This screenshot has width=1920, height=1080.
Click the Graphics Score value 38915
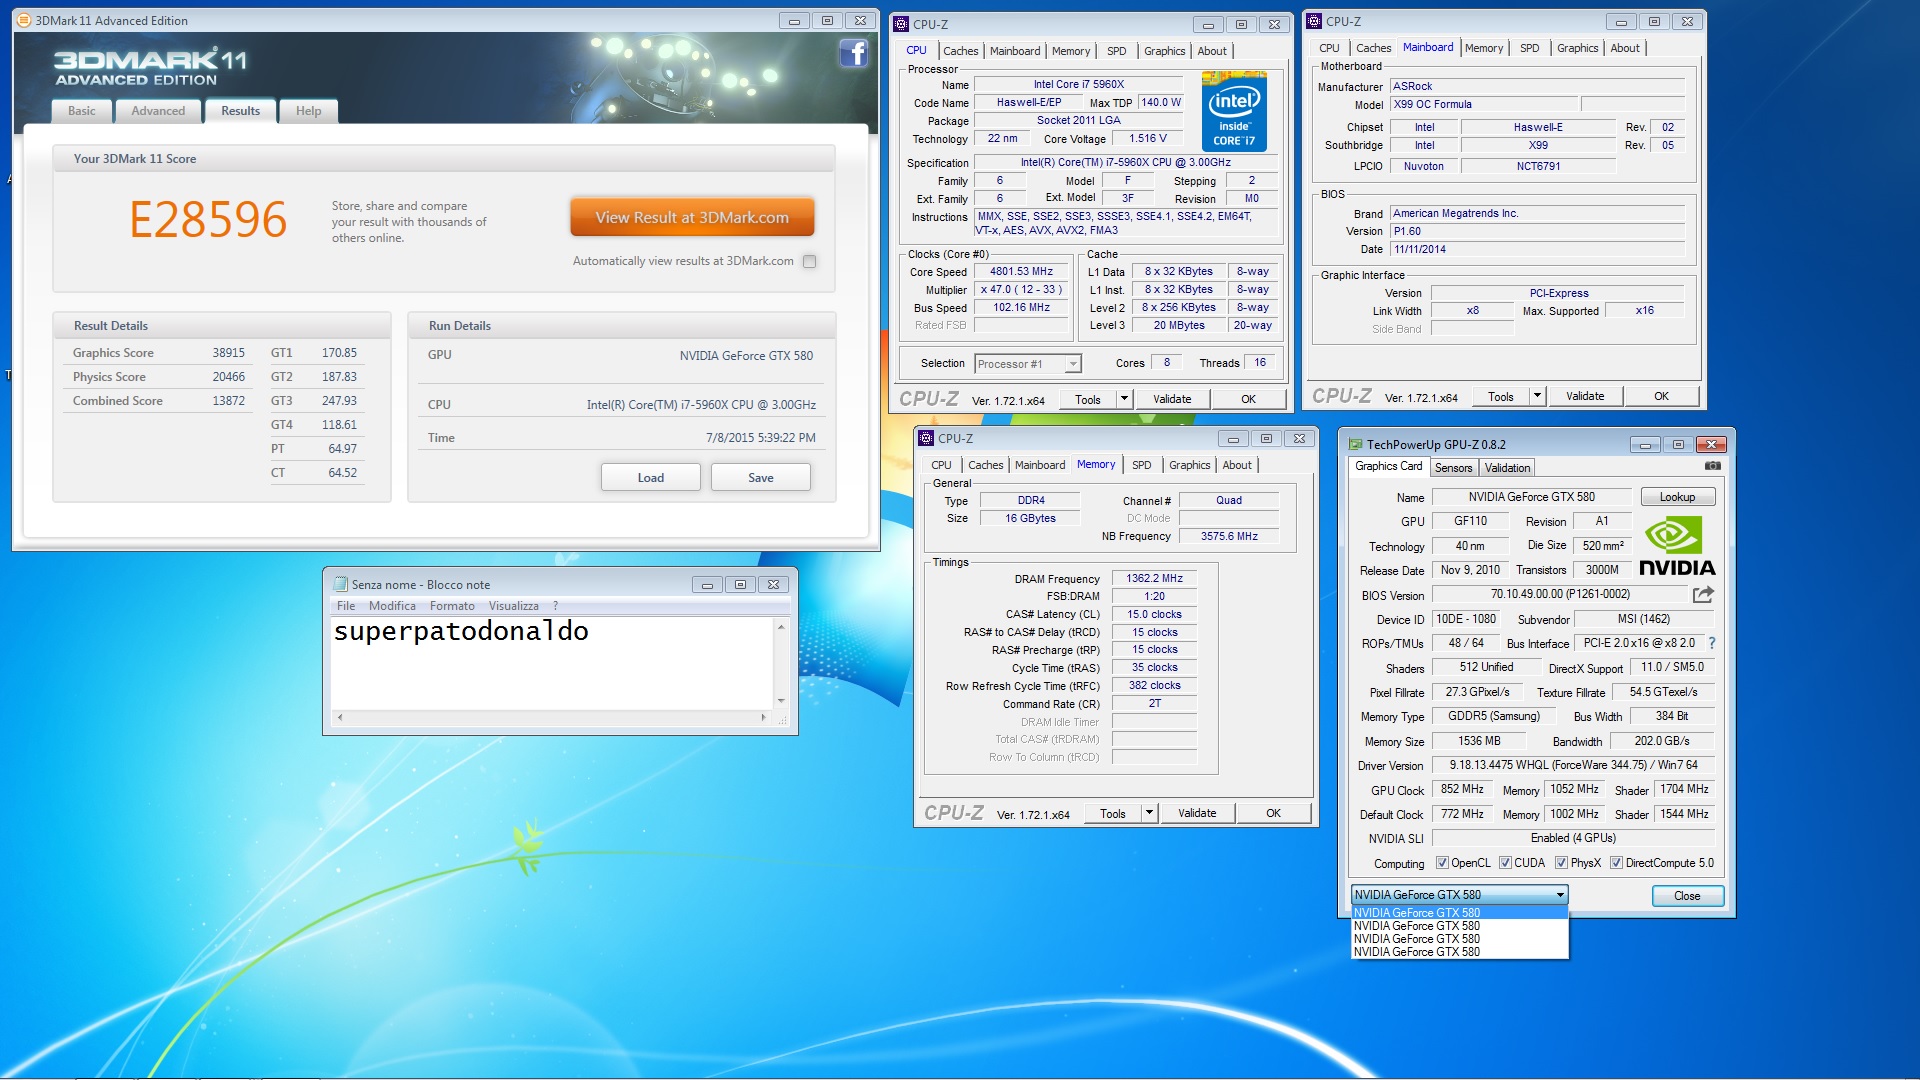coord(228,353)
